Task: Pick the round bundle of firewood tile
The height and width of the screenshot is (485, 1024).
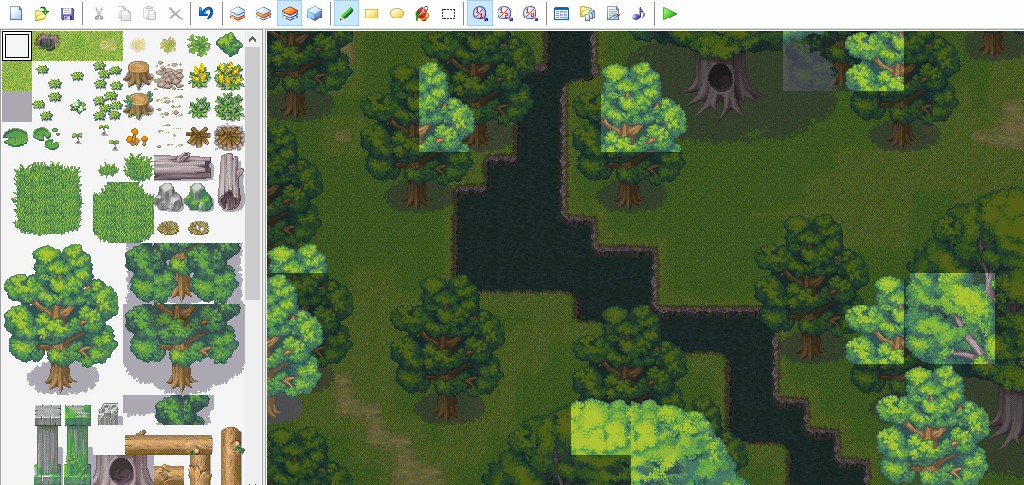Action: pyautogui.click(x=229, y=136)
